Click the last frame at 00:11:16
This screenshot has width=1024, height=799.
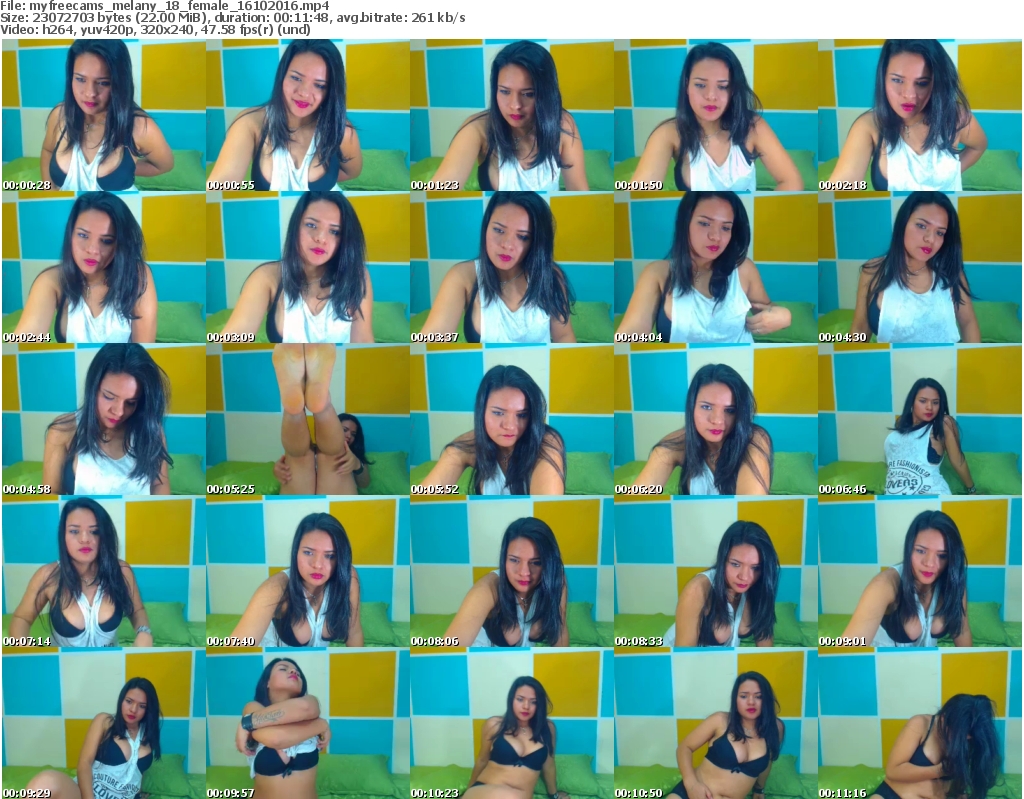pos(919,725)
